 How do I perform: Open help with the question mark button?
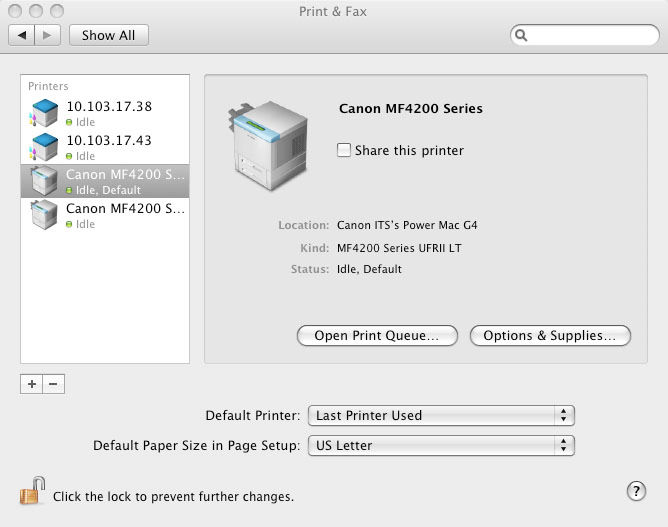click(x=636, y=491)
